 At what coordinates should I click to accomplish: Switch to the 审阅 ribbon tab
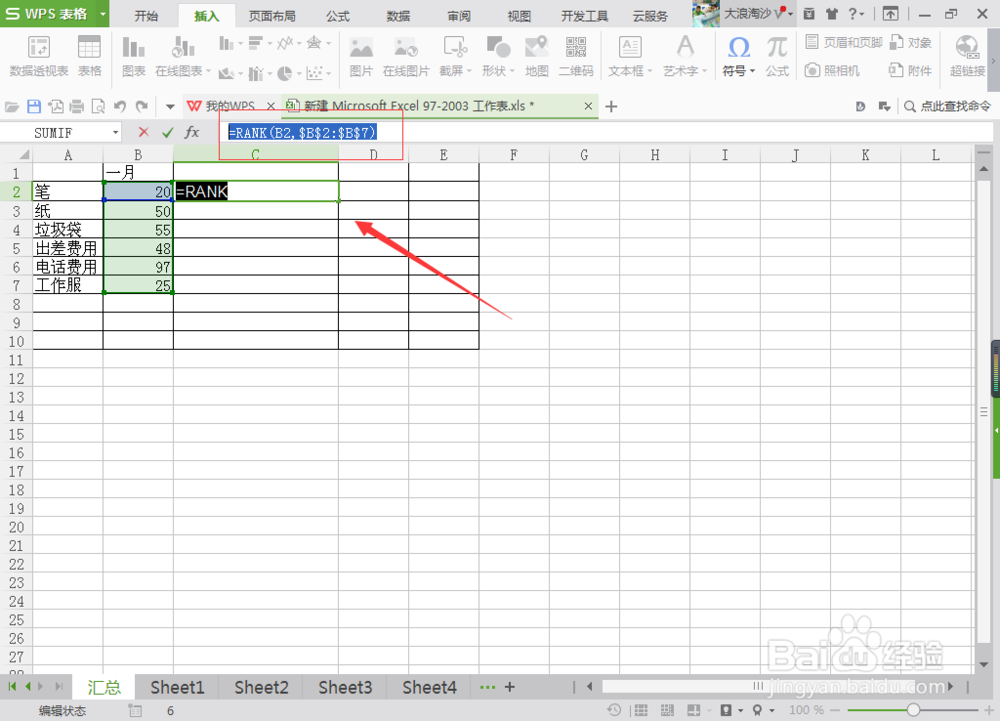pos(459,16)
